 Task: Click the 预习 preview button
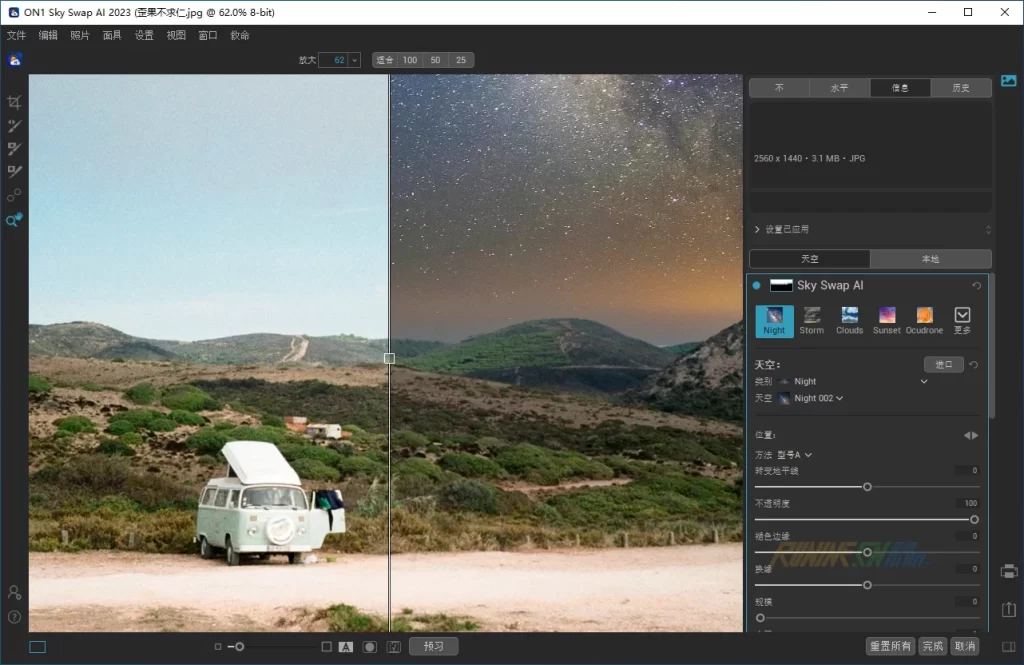click(x=433, y=646)
